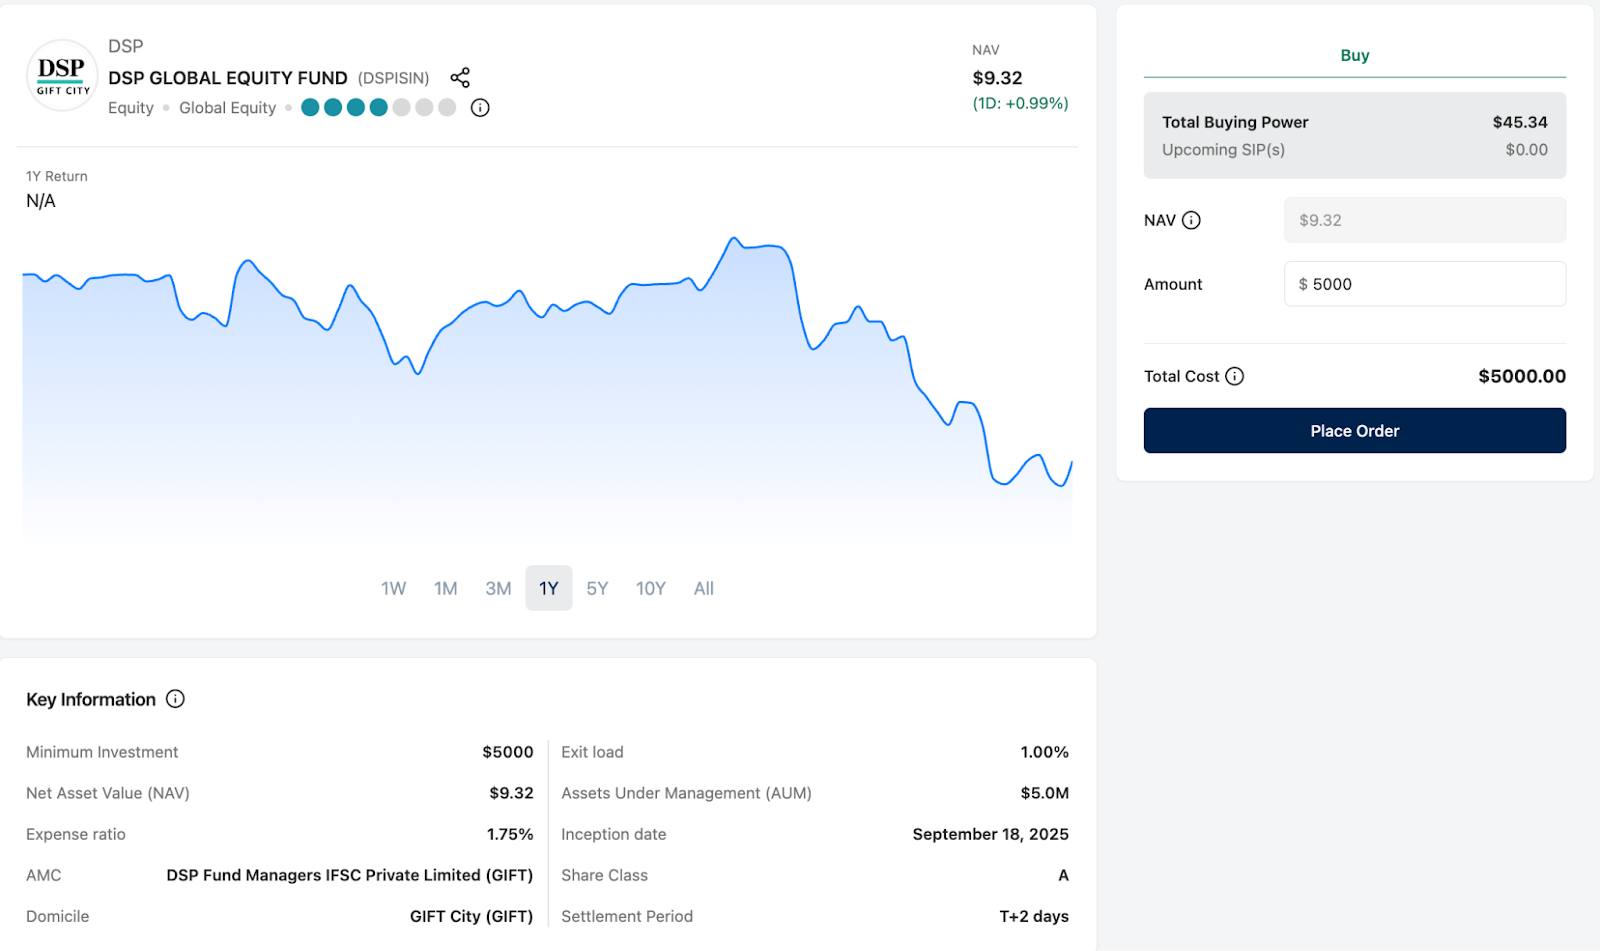Select the 3M time period
The image size is (1600, 951).
tap(498, 589)
